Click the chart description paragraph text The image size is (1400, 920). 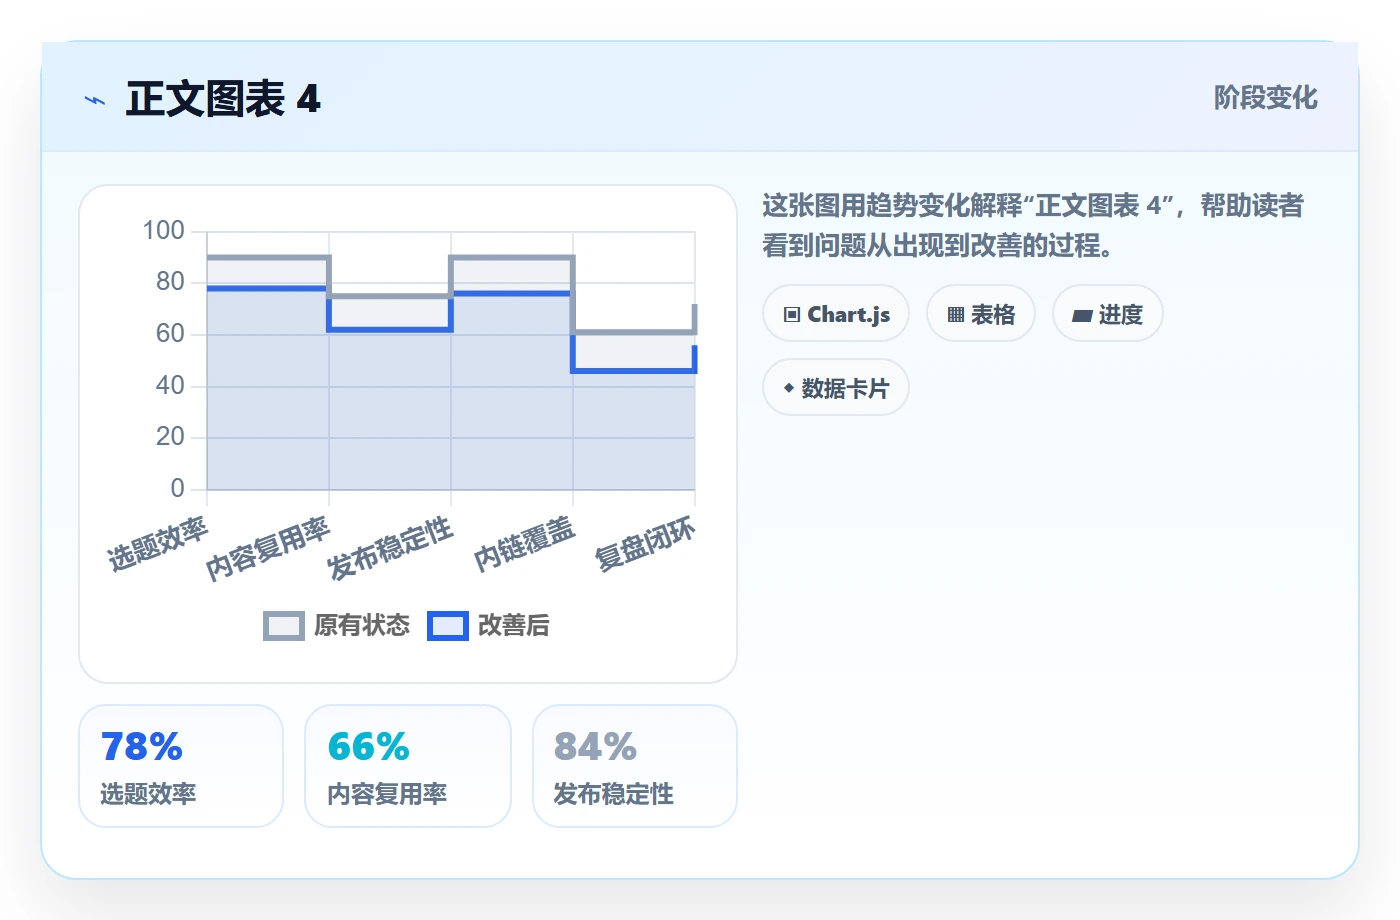(1033, 225)
